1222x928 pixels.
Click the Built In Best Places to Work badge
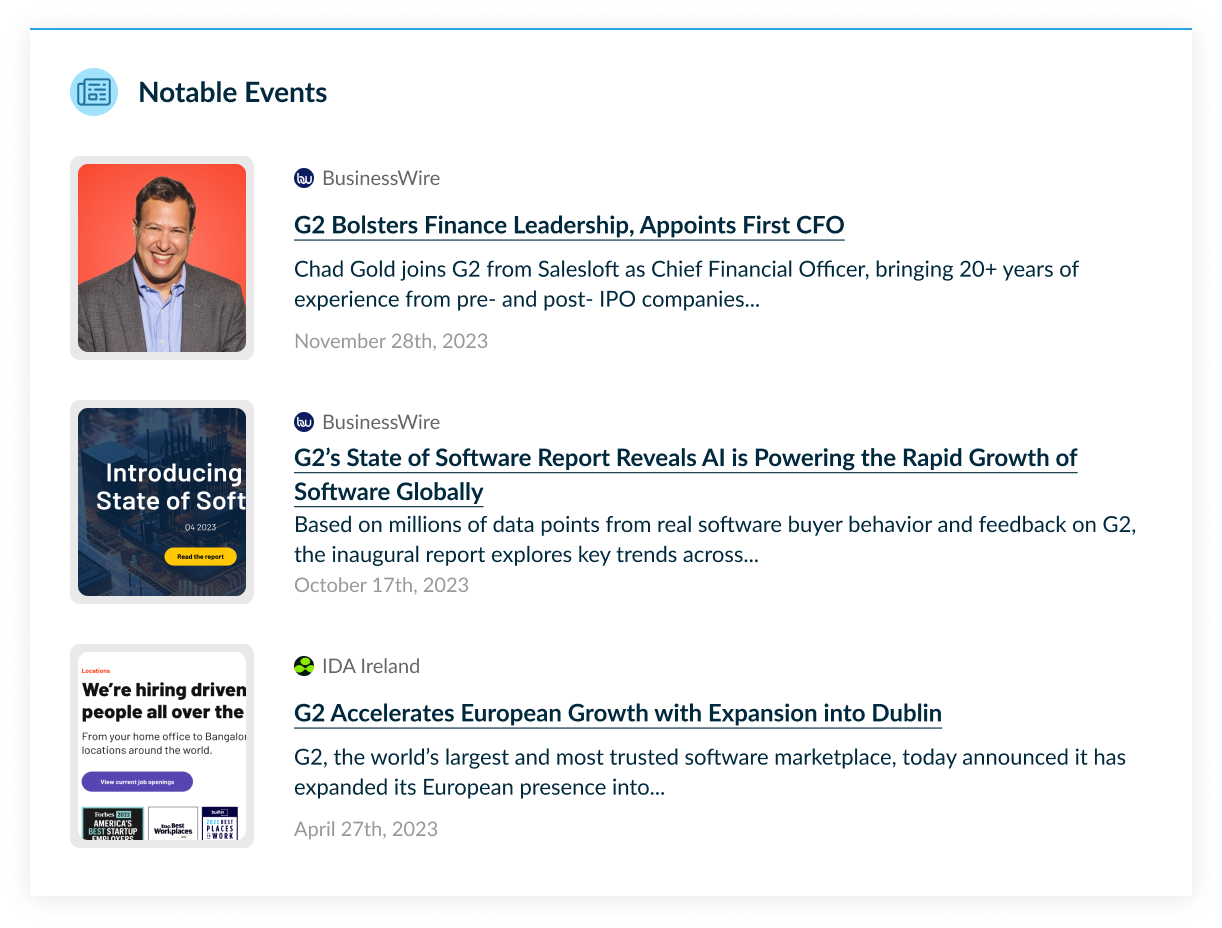(220, 824)
